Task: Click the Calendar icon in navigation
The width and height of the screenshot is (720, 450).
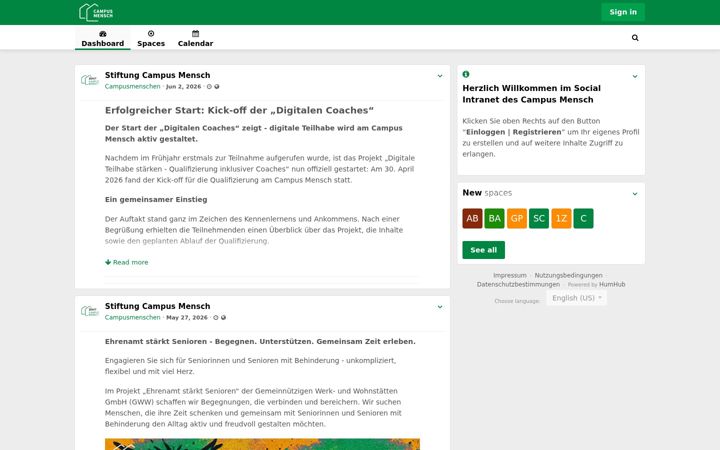Action: click(196, 34)
